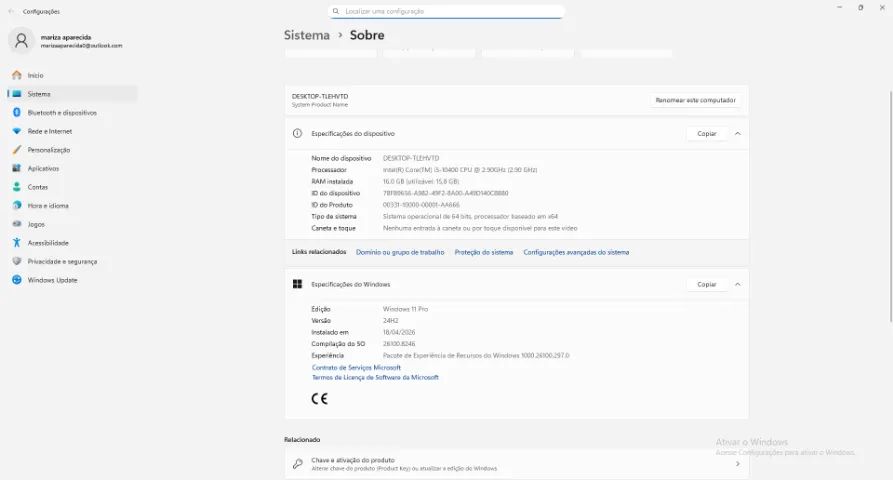
Task: Click Sistema in the breadcrumb
Action: [x=306, y=35]
